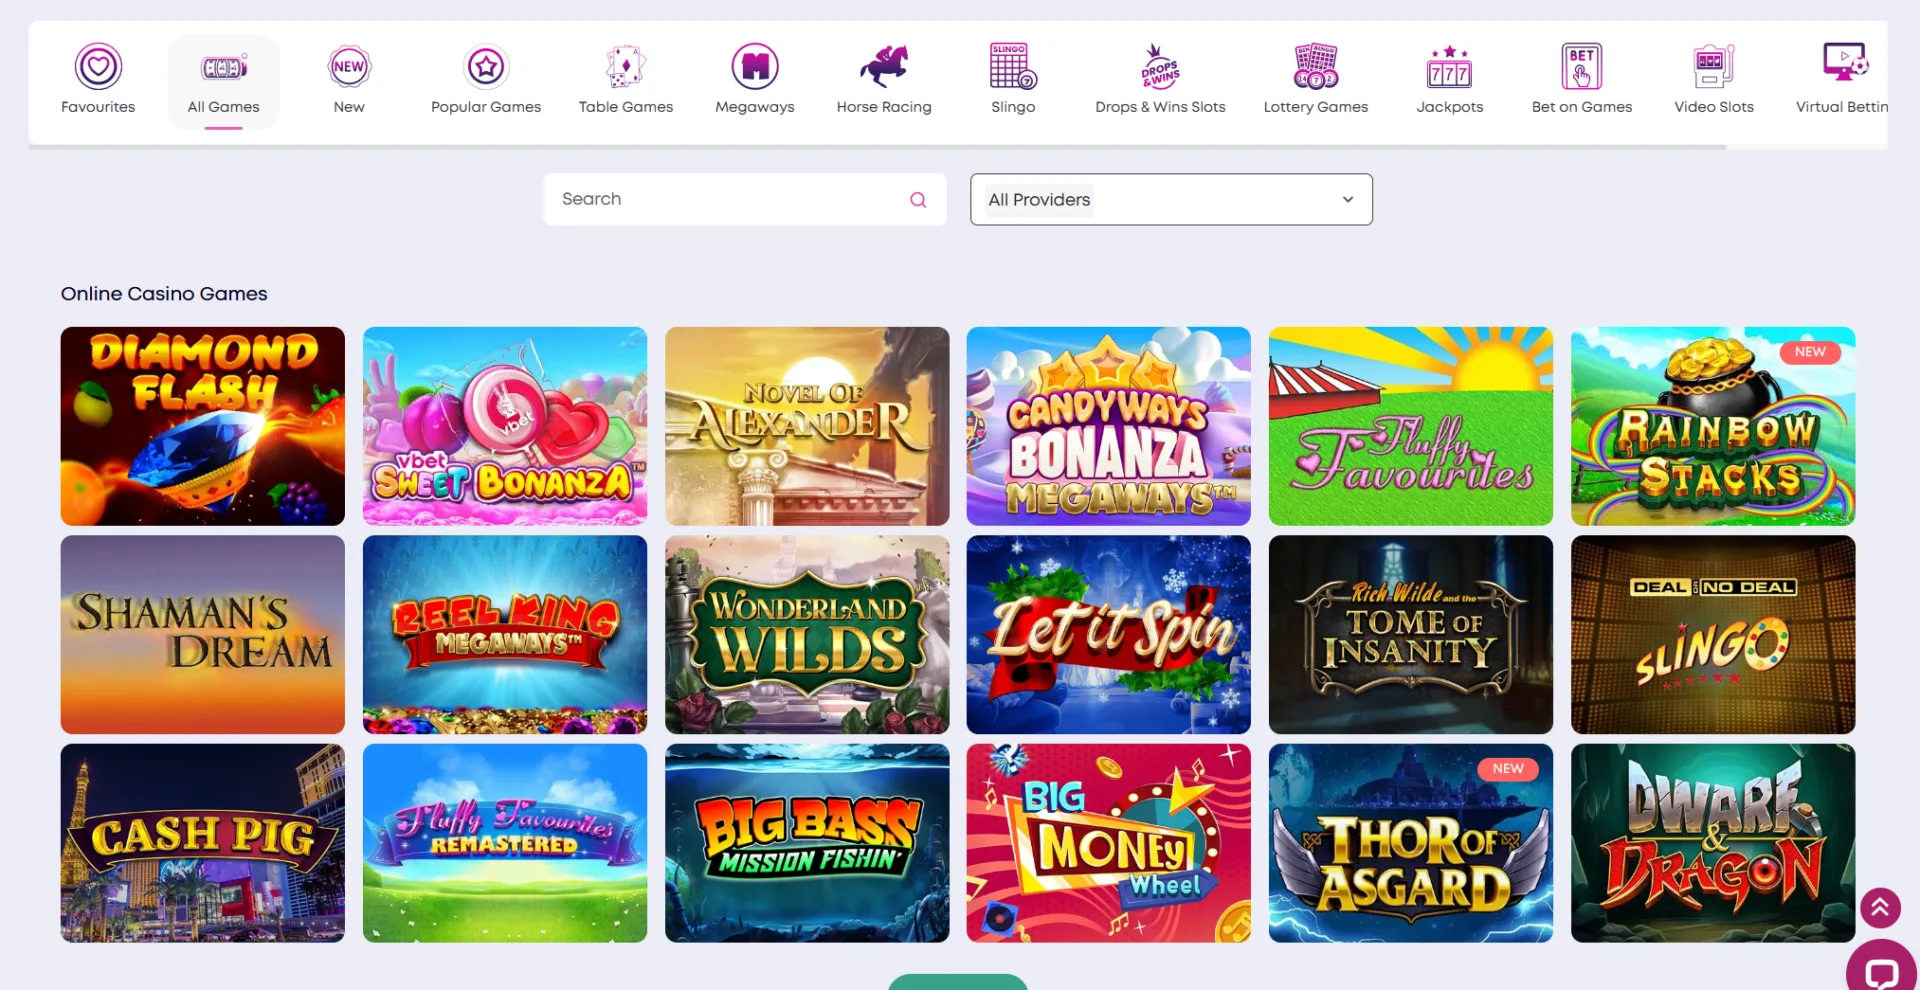Choose the Lottery Games balls icon
The height and width of the screenshot is (990, 1920).
1316,66
